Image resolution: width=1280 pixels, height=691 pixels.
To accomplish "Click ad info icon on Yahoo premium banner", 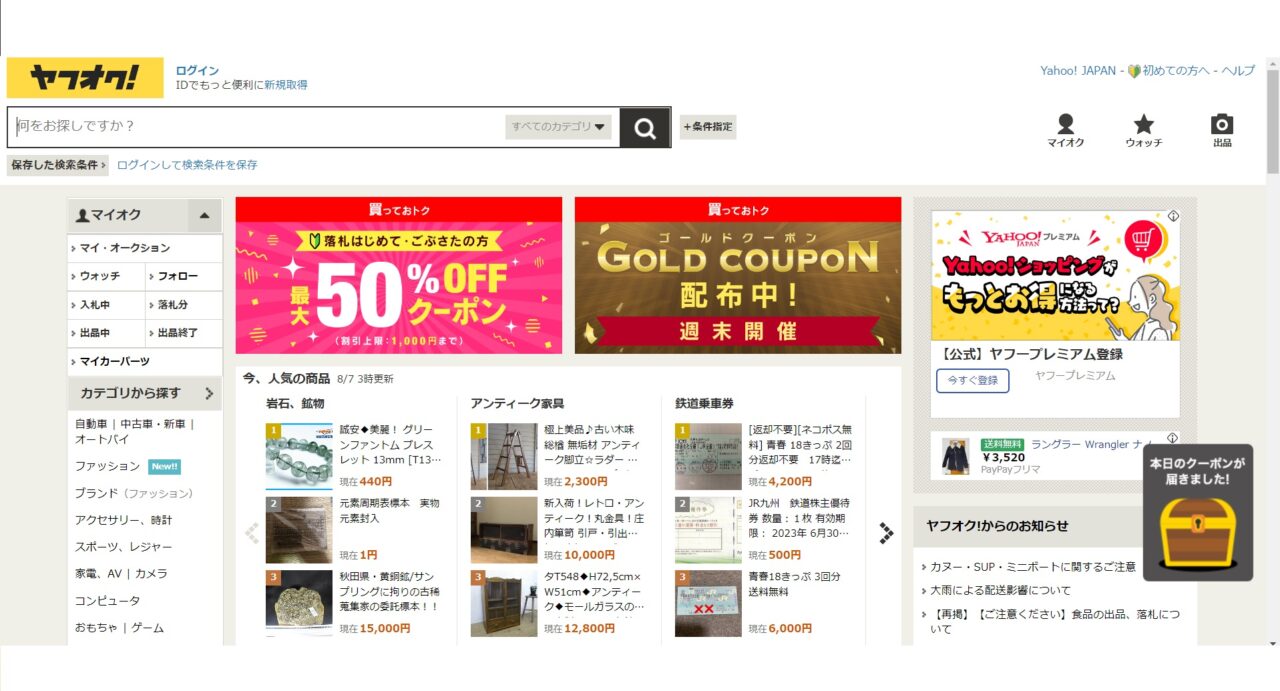I will coord(1173,216).
